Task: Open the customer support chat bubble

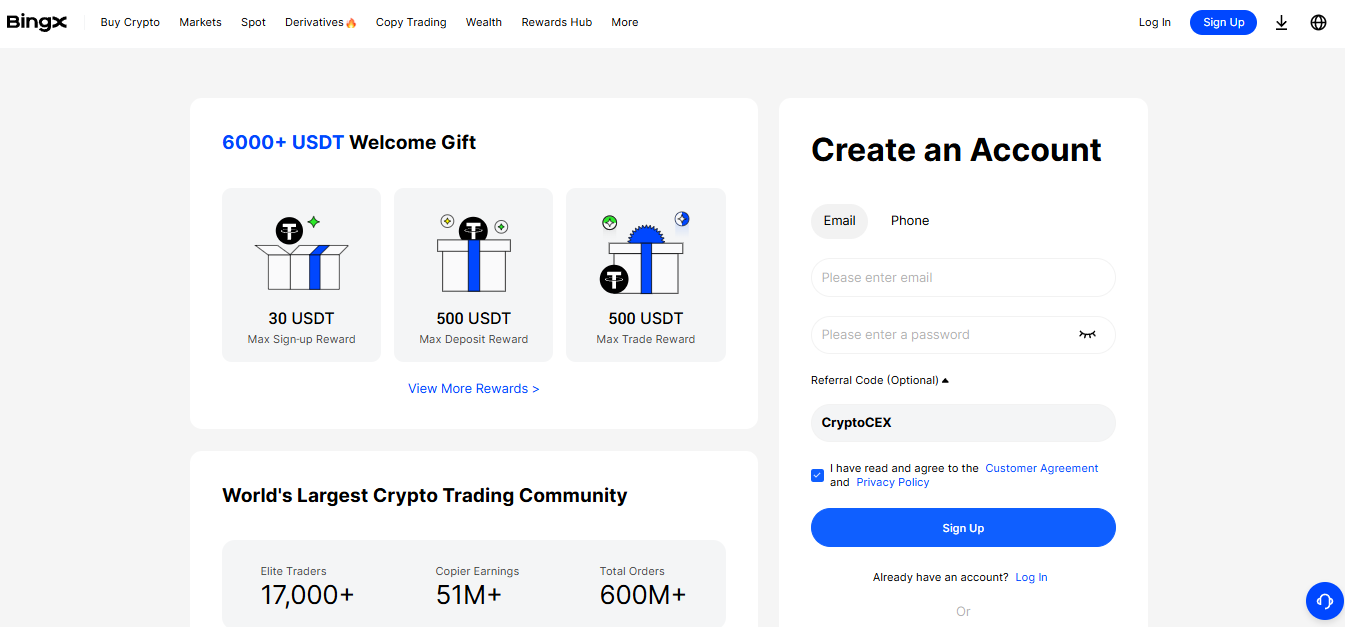Action: tap(1324, 601)
